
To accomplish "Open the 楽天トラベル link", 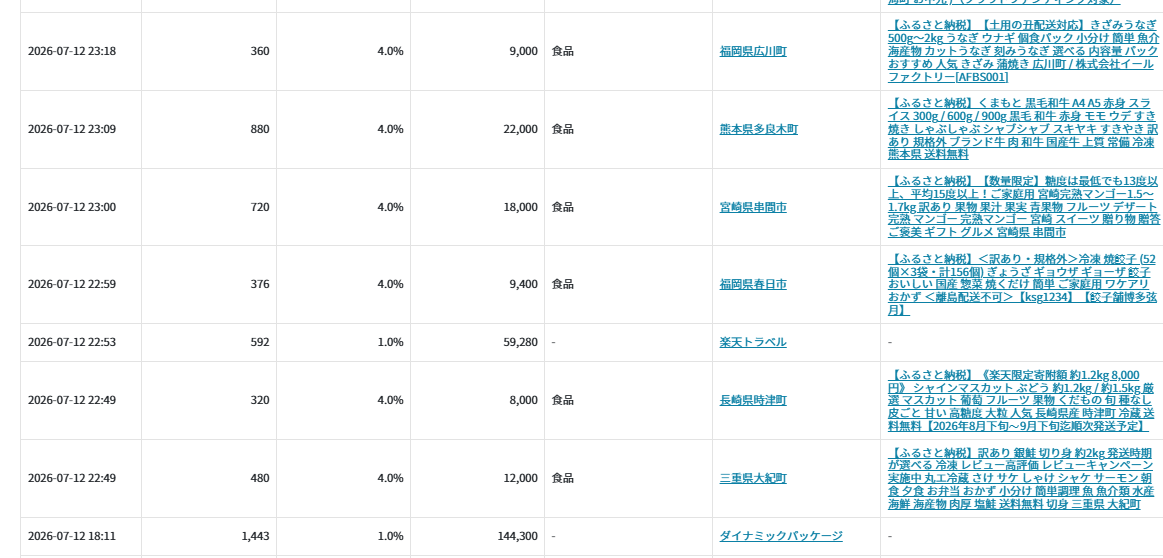I will 753,342.
